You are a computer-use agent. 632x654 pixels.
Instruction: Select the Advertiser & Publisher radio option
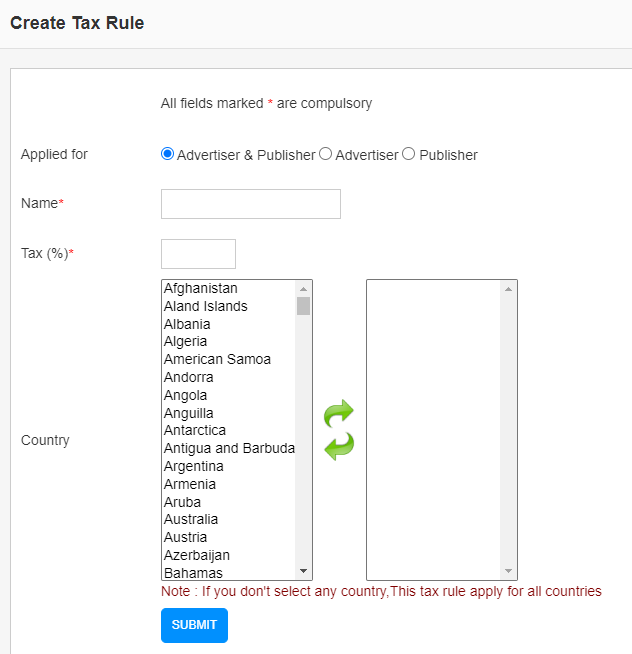tap(167, 154)
